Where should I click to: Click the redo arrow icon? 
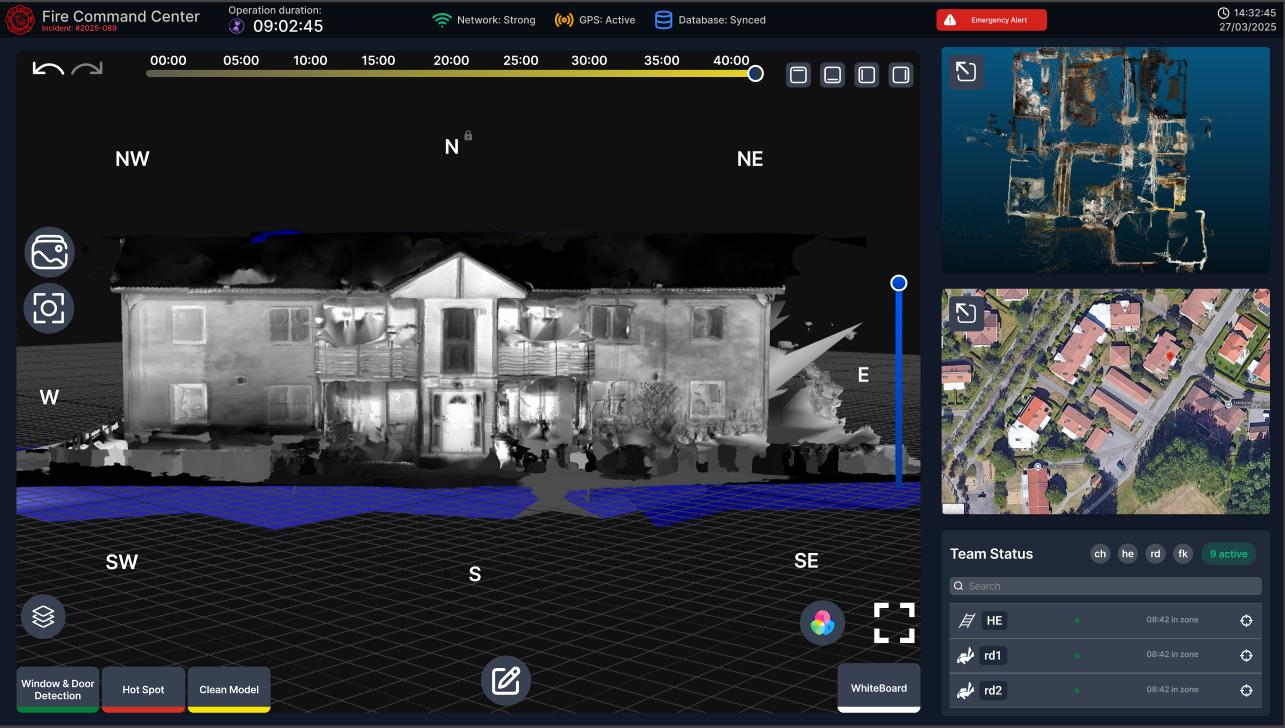pos(87,69)
